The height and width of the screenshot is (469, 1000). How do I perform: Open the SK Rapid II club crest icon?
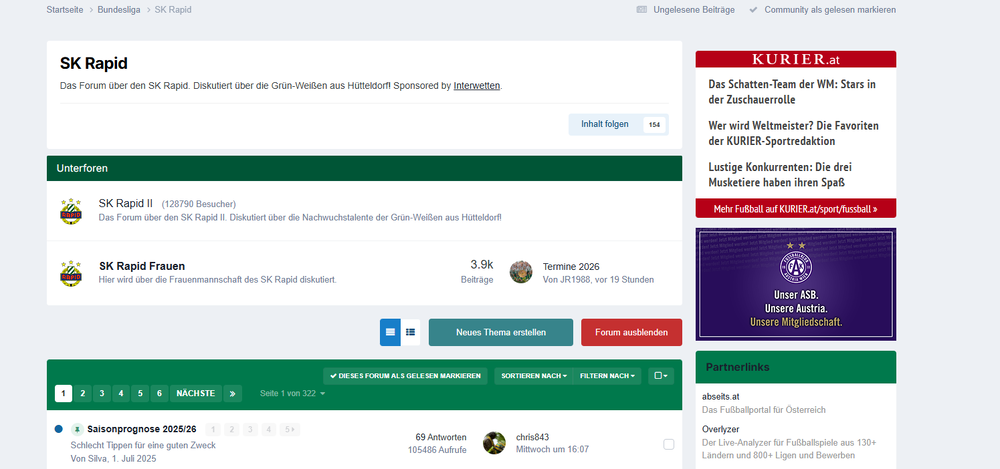(71, 211)
